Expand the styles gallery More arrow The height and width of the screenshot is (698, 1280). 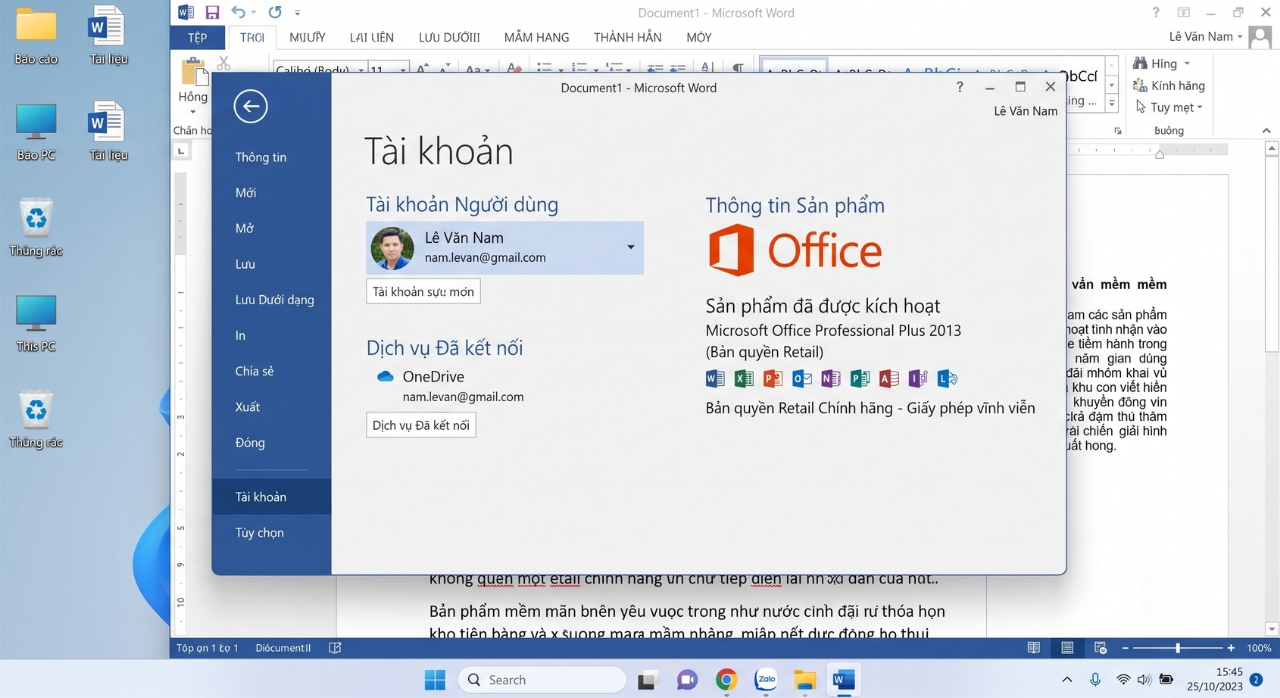coord(1112,104)
